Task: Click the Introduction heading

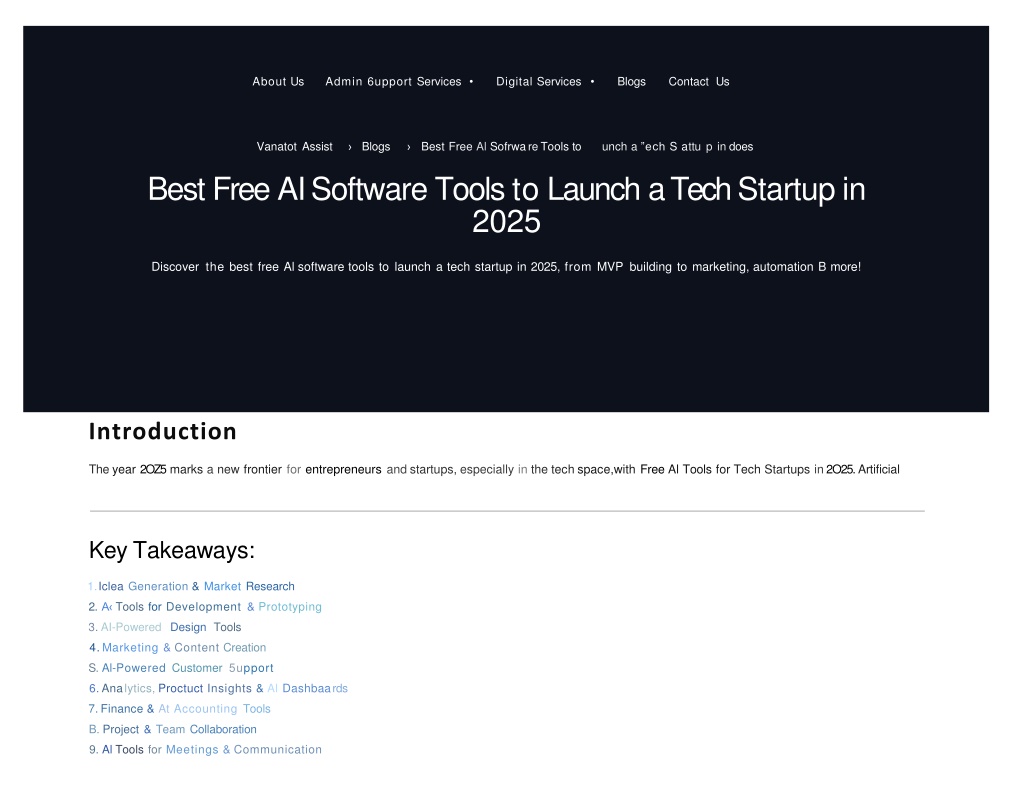Action: (163, 431)
